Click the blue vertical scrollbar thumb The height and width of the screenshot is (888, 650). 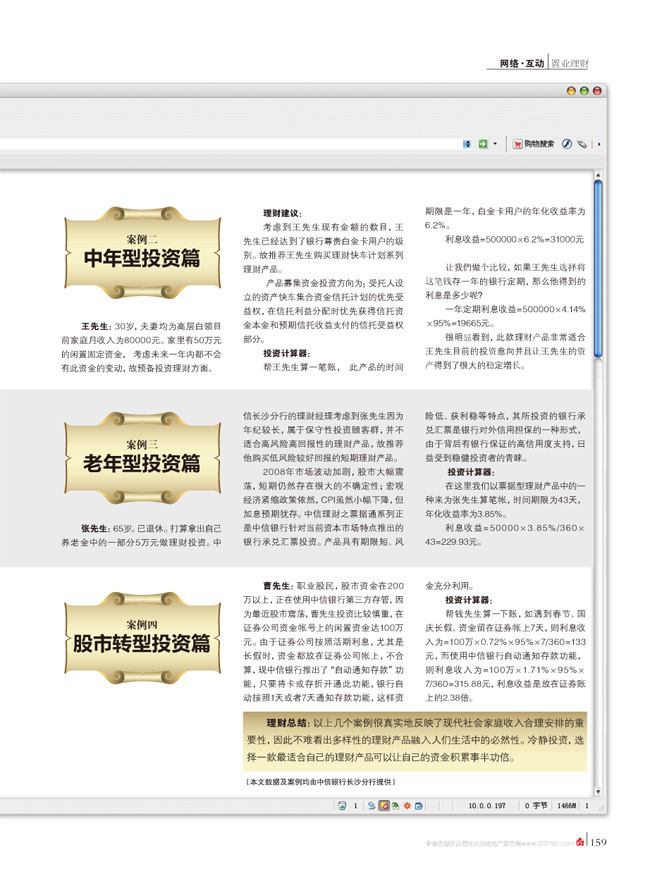[598, 268]
